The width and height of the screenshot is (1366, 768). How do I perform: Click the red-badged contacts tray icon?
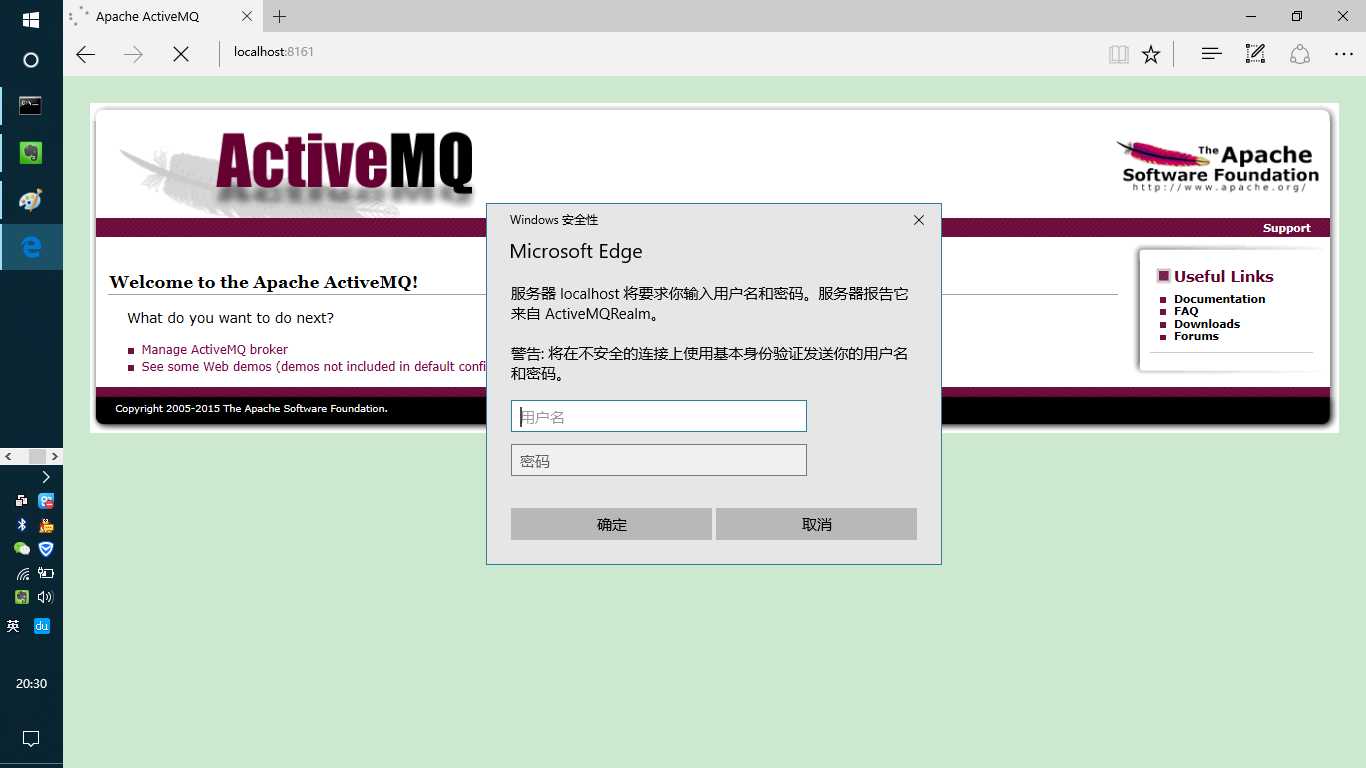(46, 501)
